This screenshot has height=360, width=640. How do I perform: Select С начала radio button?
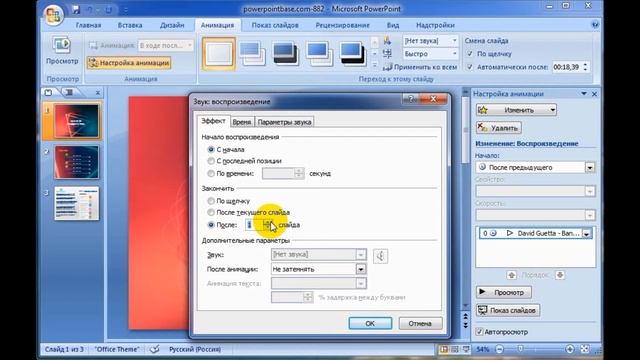[211, 150]
